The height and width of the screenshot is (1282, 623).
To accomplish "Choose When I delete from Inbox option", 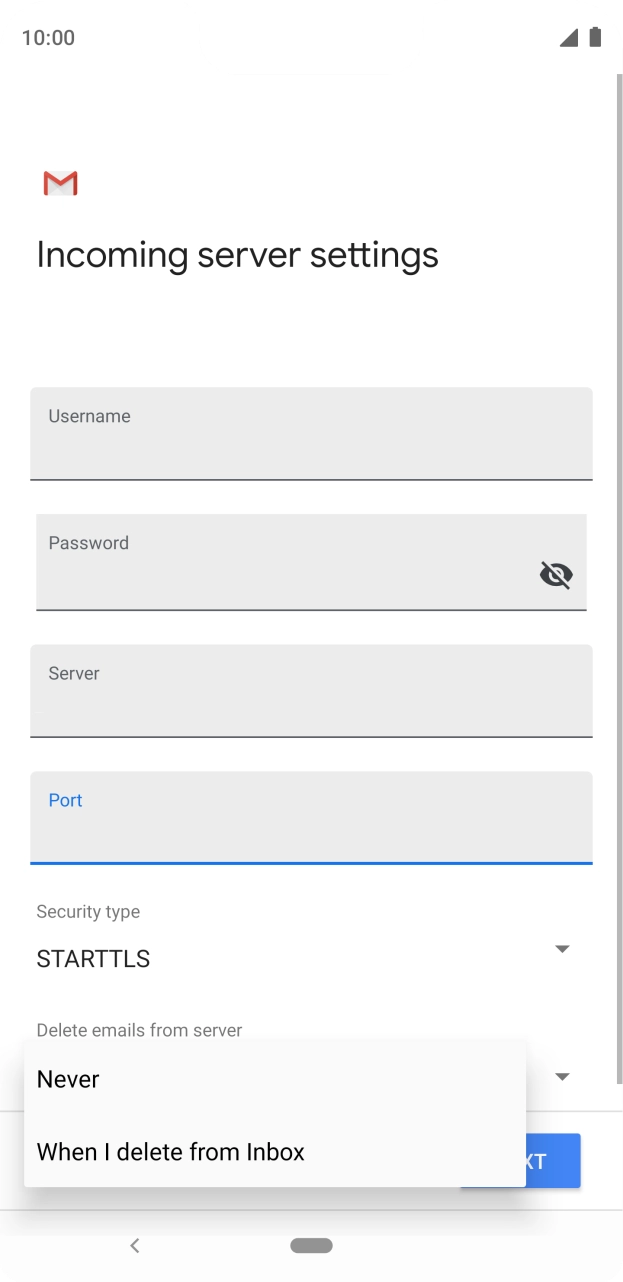I will coord(170,1151).
